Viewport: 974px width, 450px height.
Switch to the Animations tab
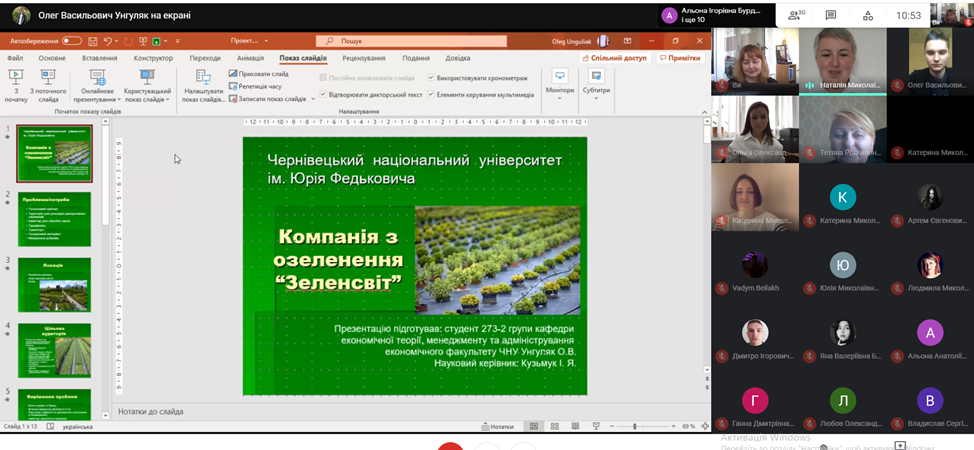pos(250,58)
